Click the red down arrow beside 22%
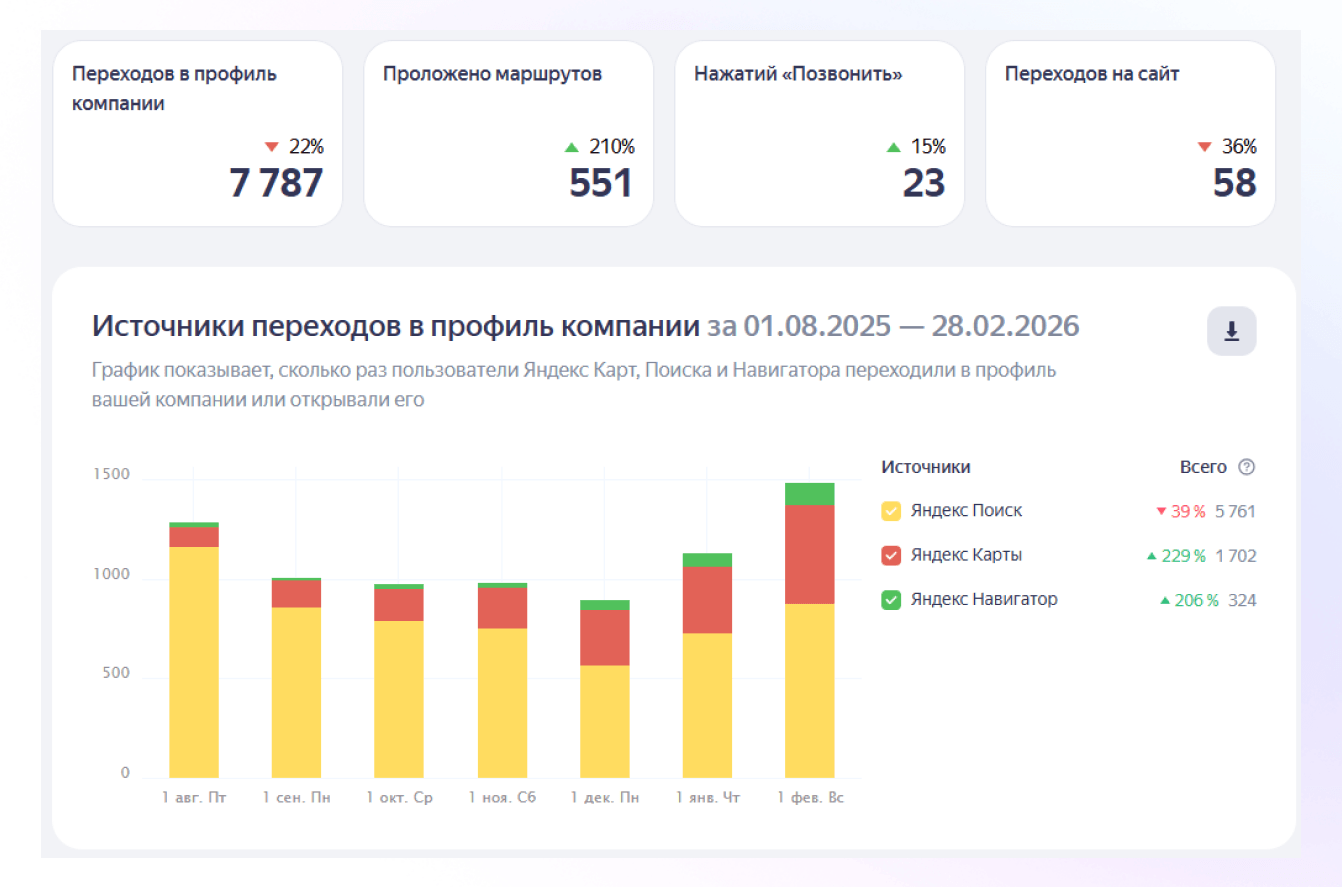 (271, 147)
